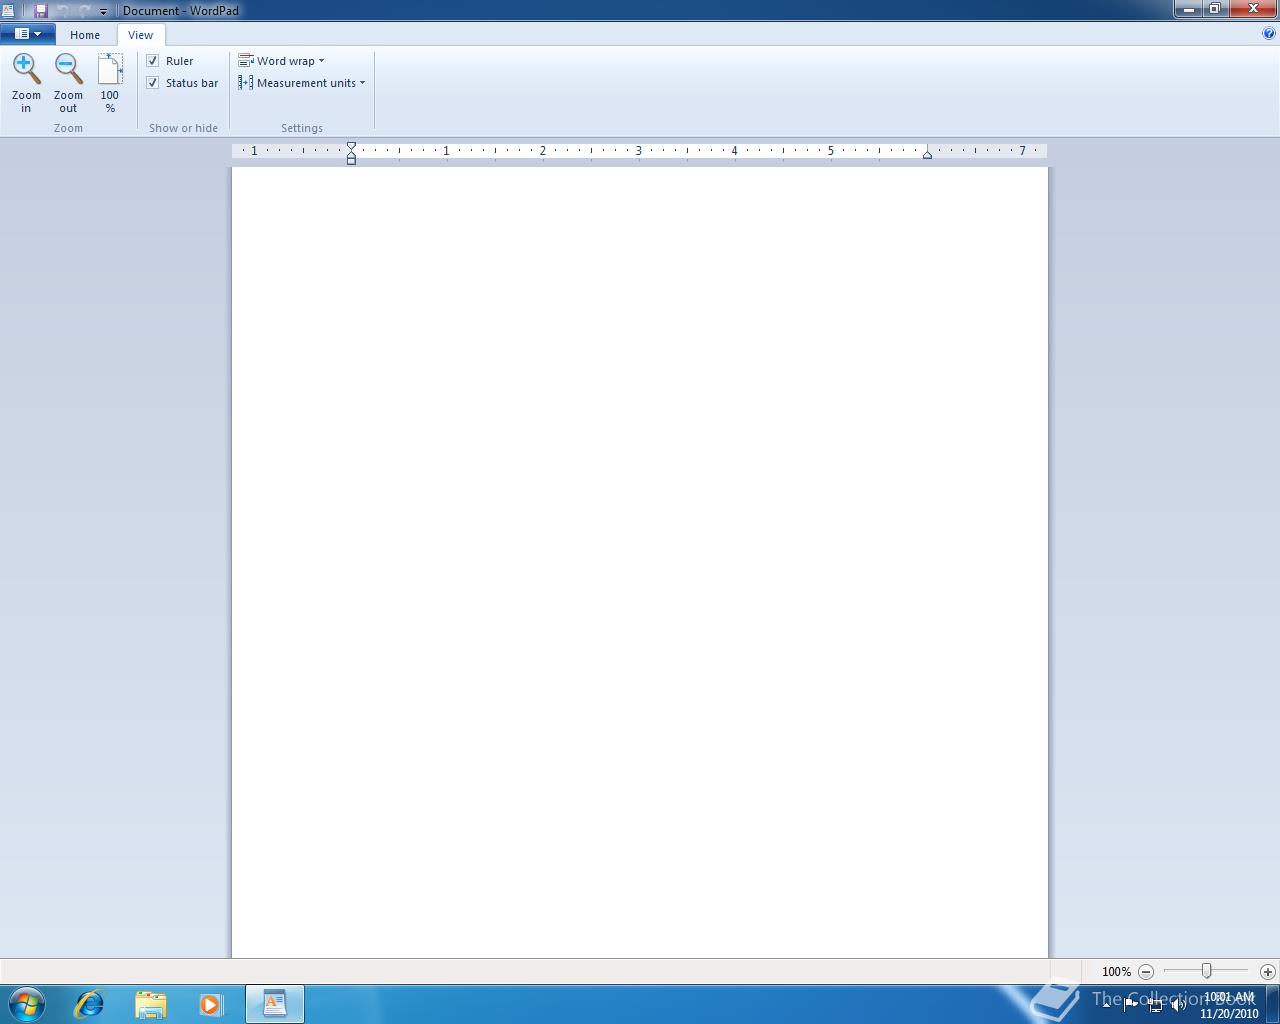Click the plus zoom button in status bar
This screenshot has width=1280, height=1024.
click(1268, 972)
